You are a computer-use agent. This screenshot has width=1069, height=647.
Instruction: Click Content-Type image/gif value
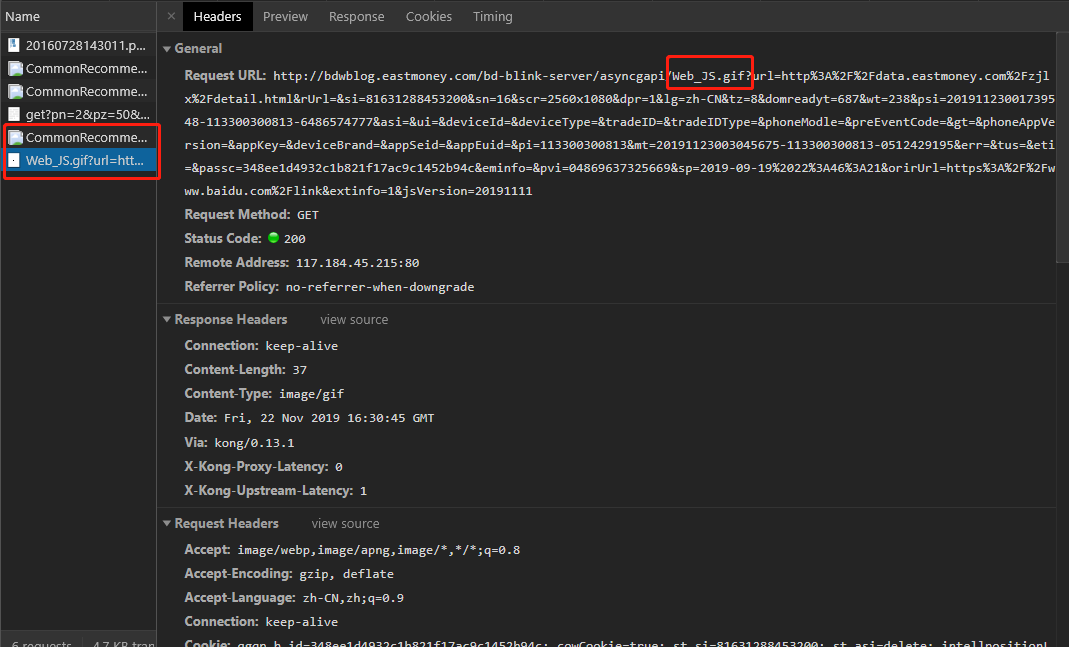312,394
